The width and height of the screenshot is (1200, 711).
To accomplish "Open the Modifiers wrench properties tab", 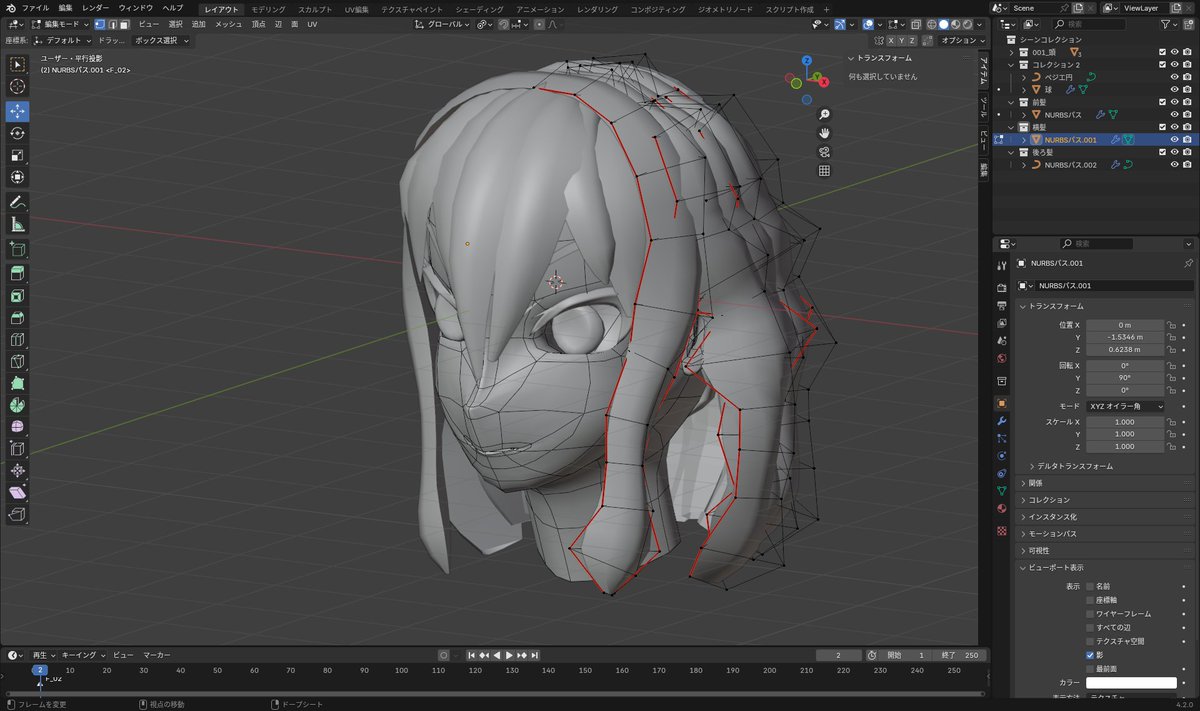I will [x=1002, y=421].
